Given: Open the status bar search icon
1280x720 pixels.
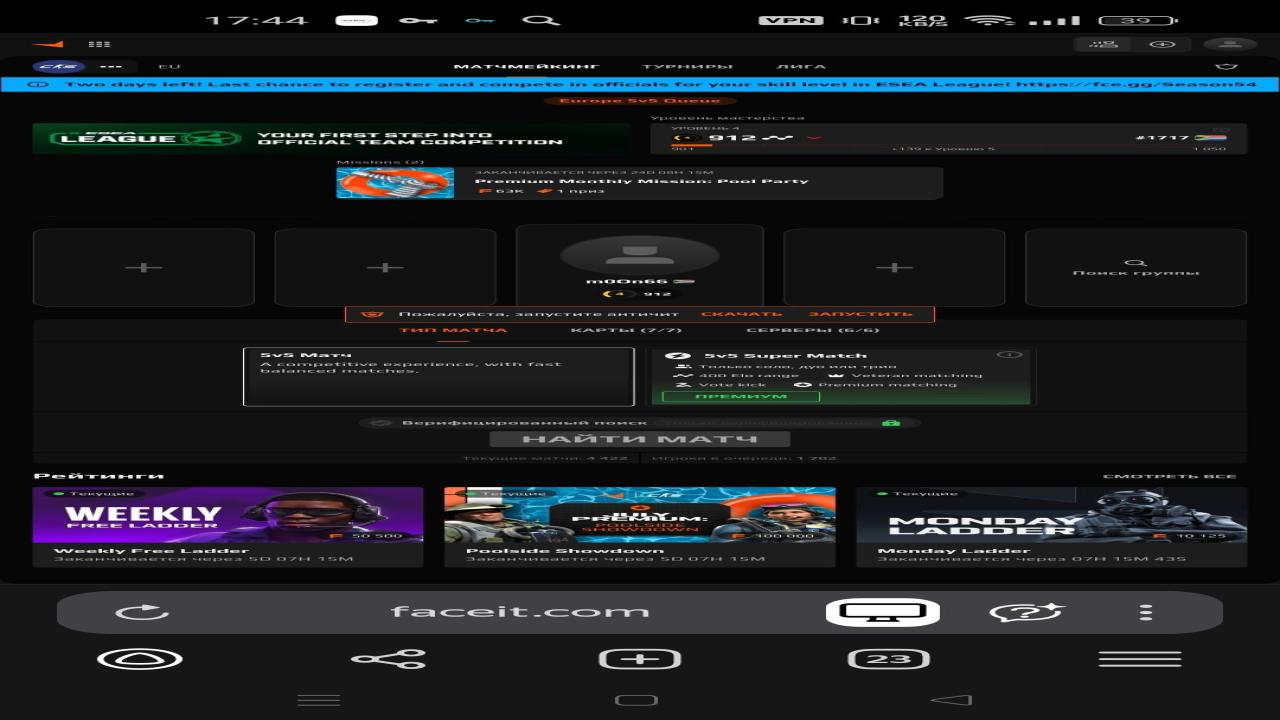Looking at the screenshot, I should [x=541, y=20].
